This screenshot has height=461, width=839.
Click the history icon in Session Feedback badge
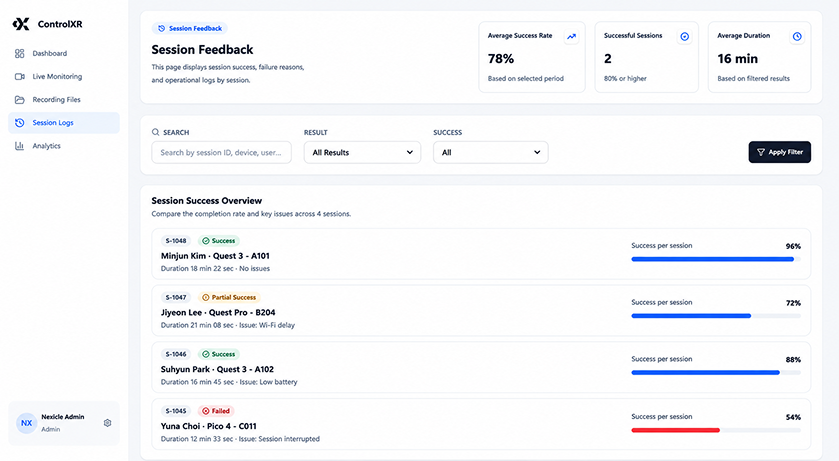162,28
